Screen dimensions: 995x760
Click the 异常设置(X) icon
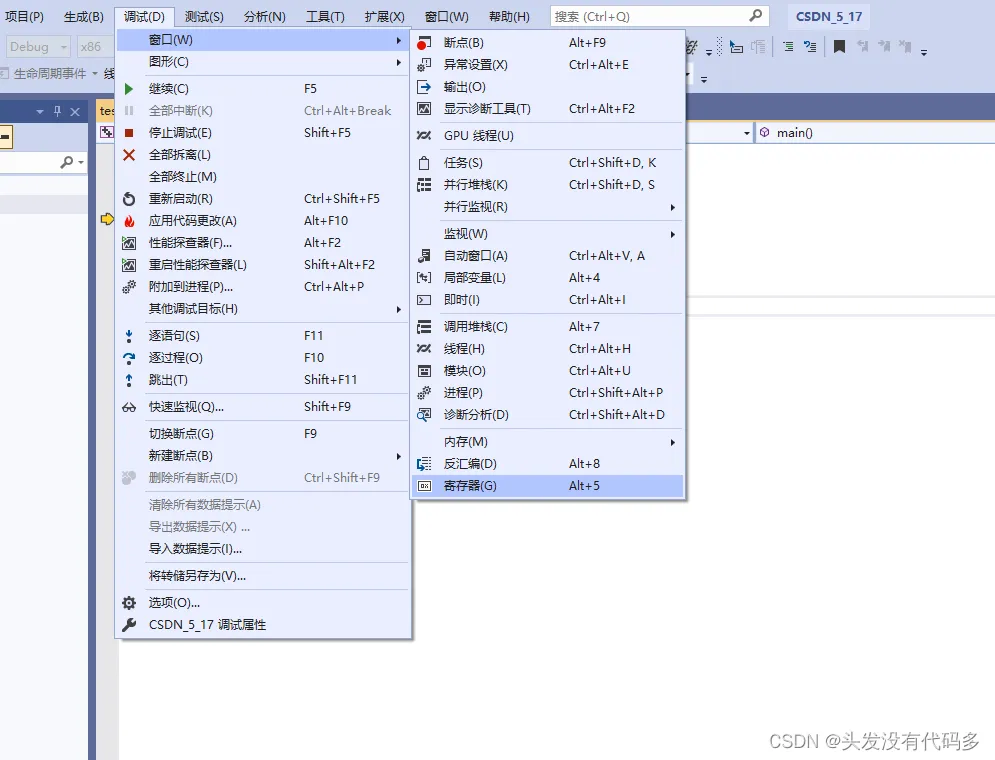(424, 65)
